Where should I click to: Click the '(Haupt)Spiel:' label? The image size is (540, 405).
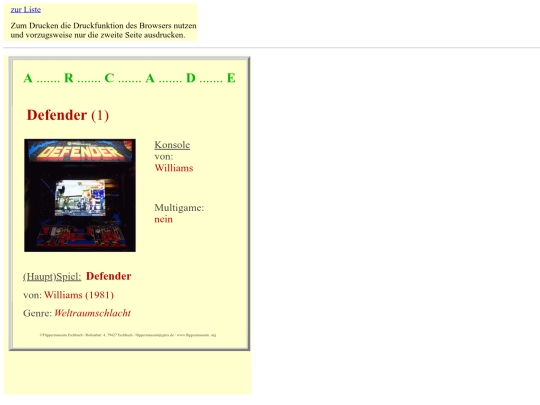point(52,277)
